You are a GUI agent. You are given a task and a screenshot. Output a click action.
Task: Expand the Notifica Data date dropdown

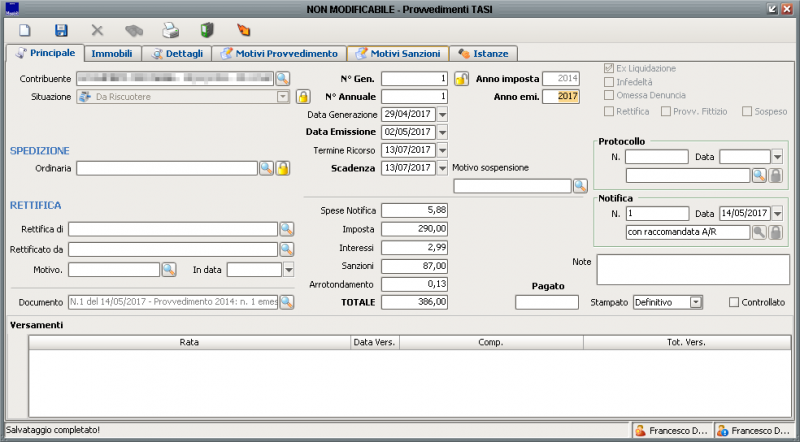pos(777,214)
